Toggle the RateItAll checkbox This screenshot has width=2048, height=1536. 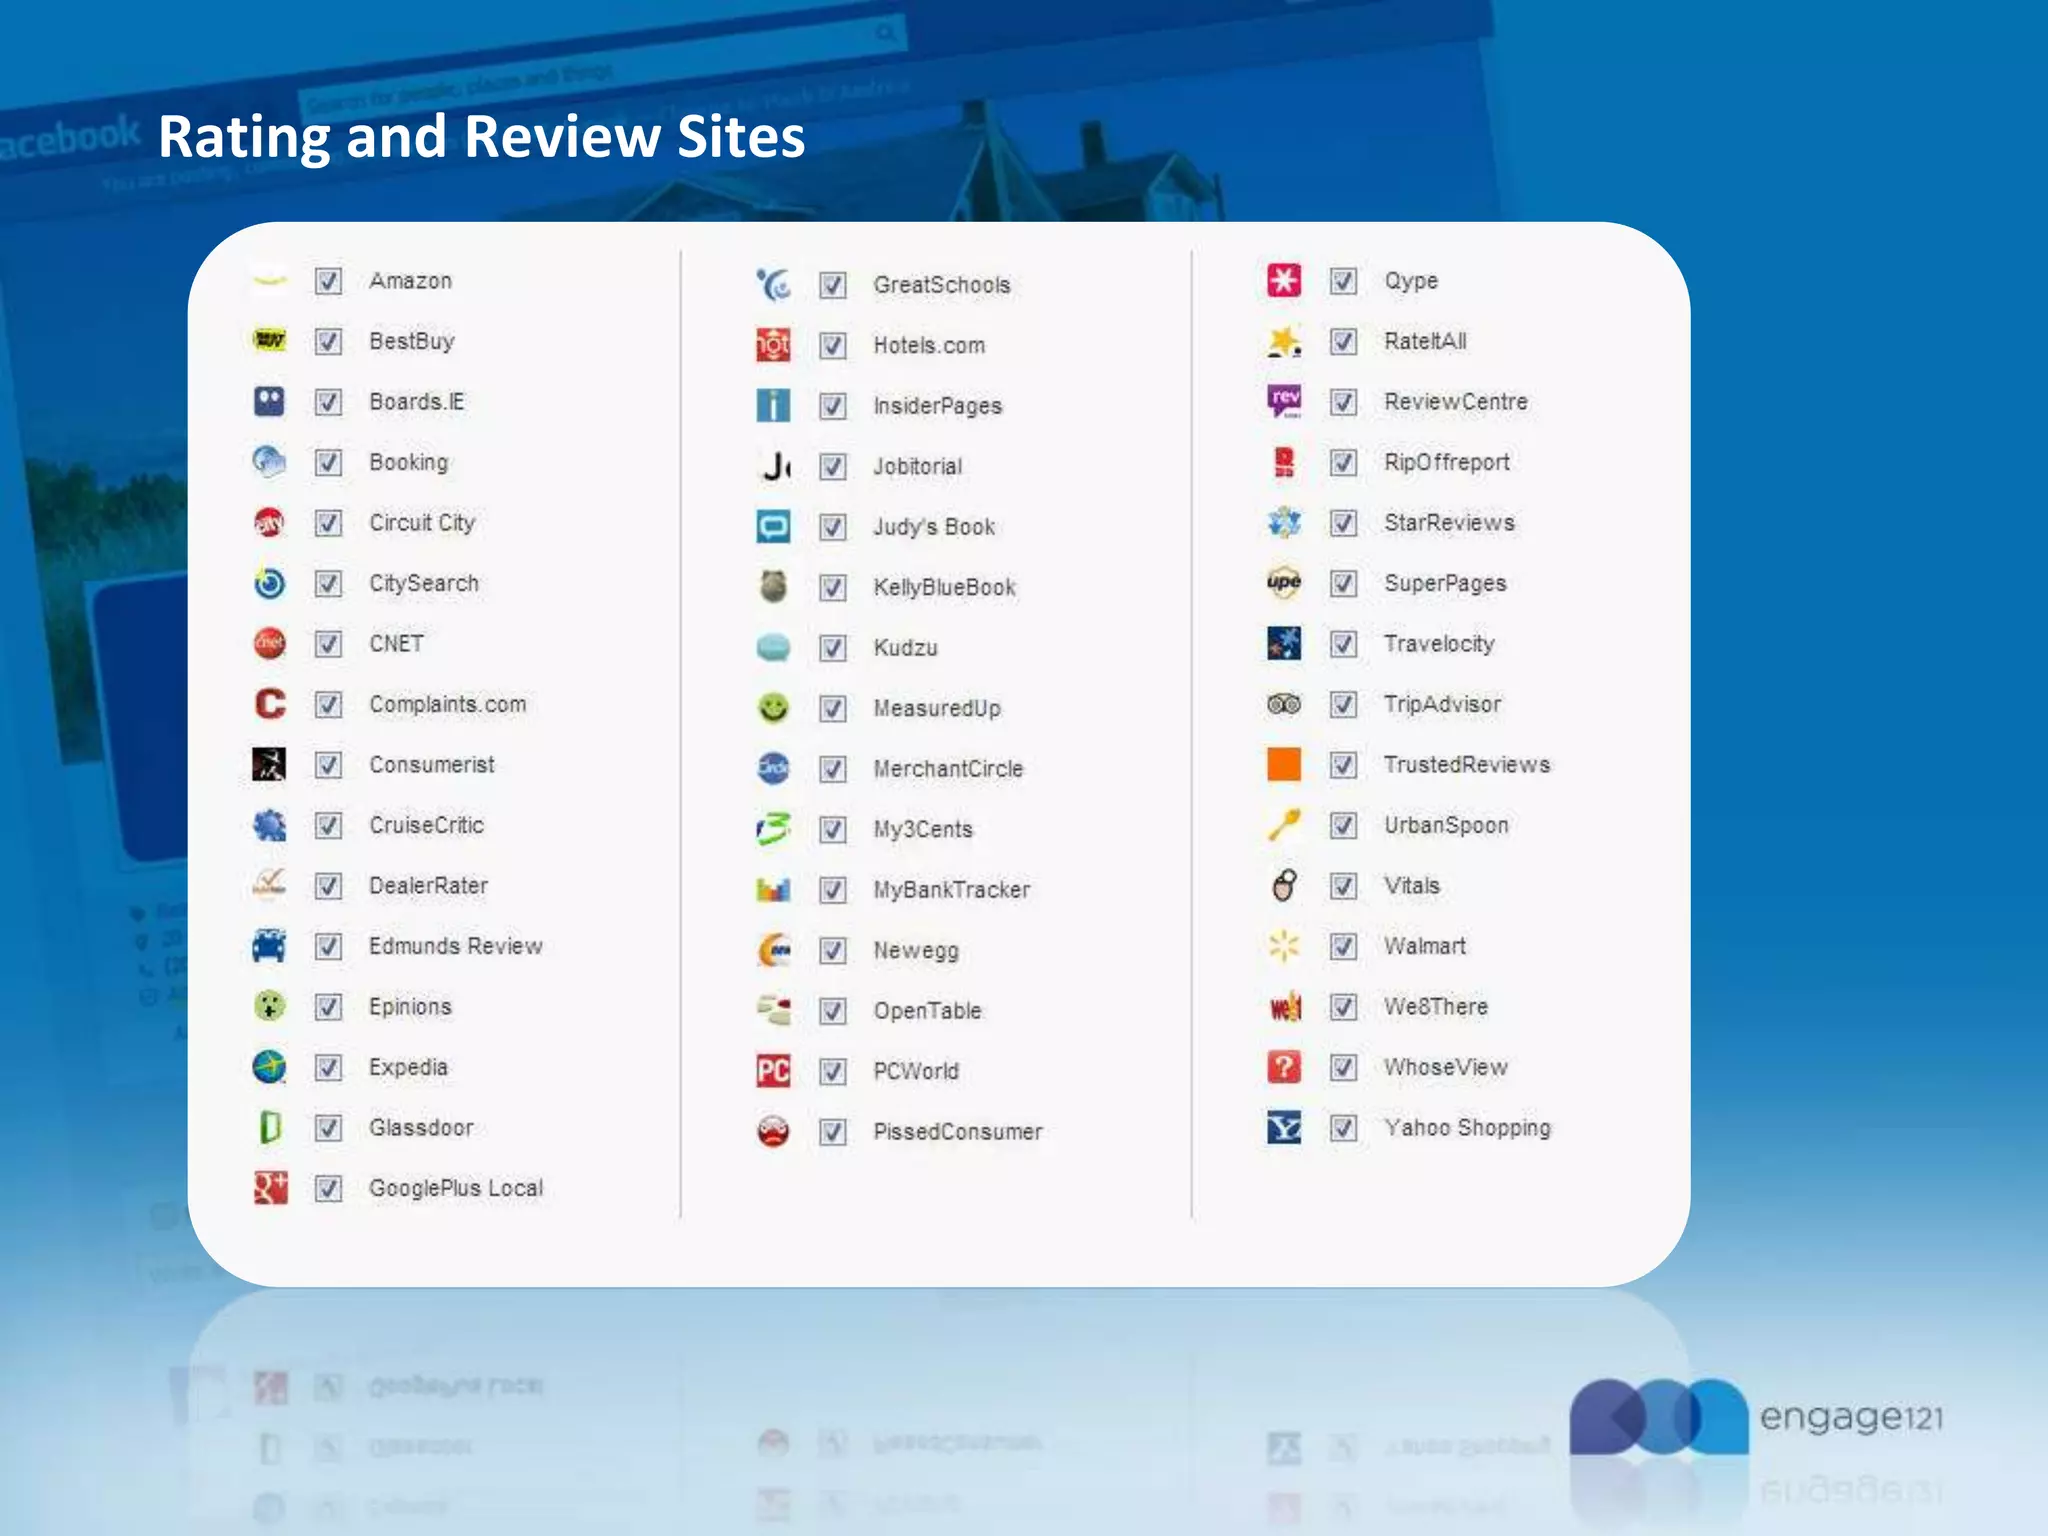pos(1343,341)
